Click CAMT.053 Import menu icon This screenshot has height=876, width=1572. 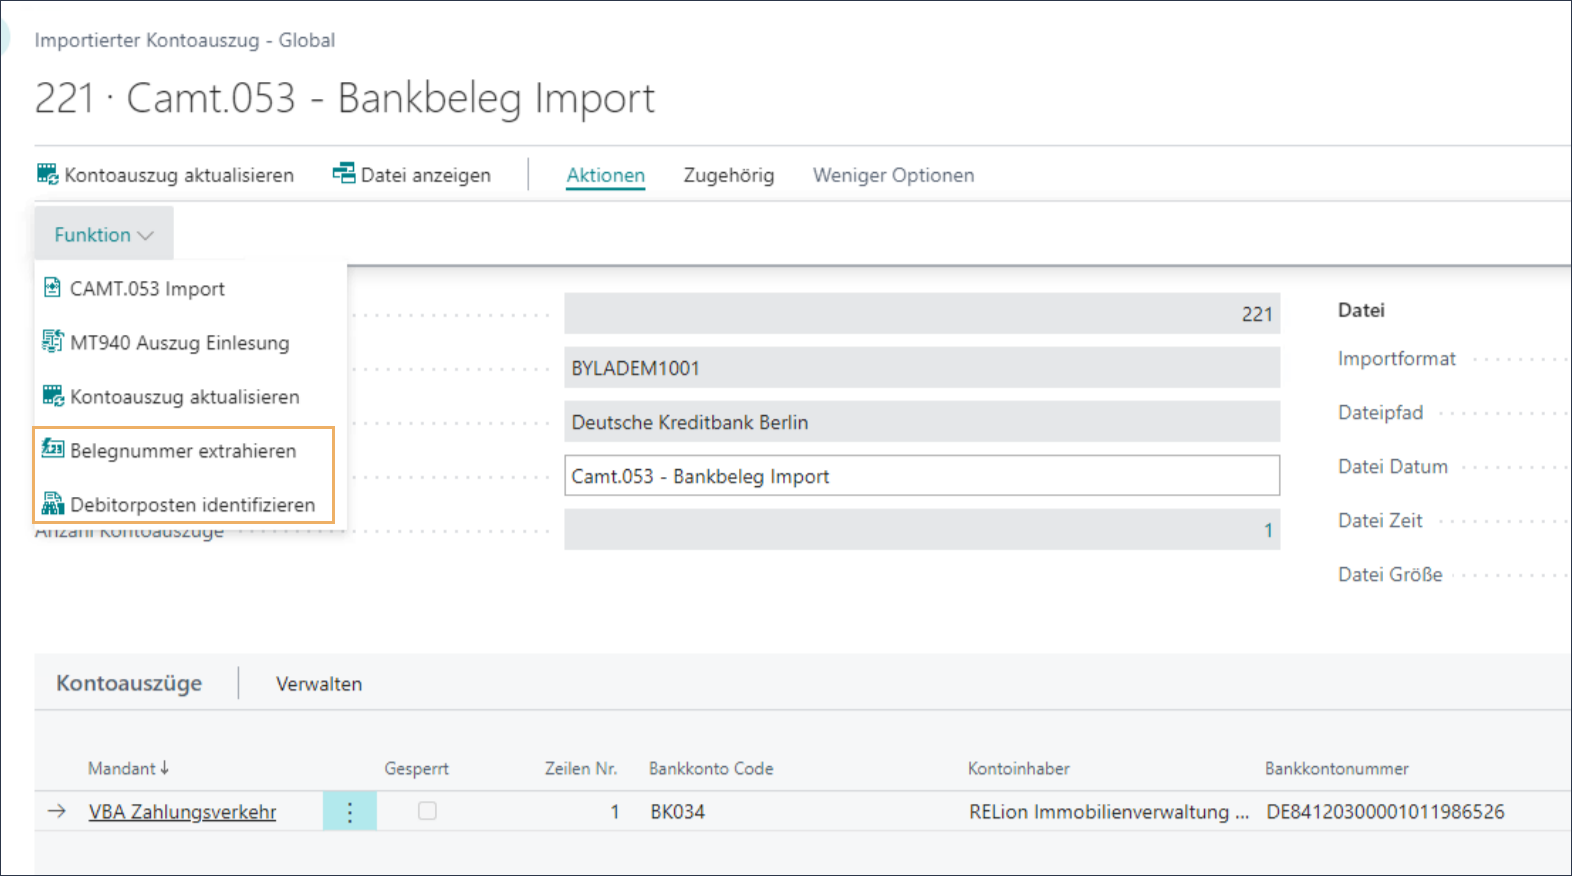coord(52,288)
